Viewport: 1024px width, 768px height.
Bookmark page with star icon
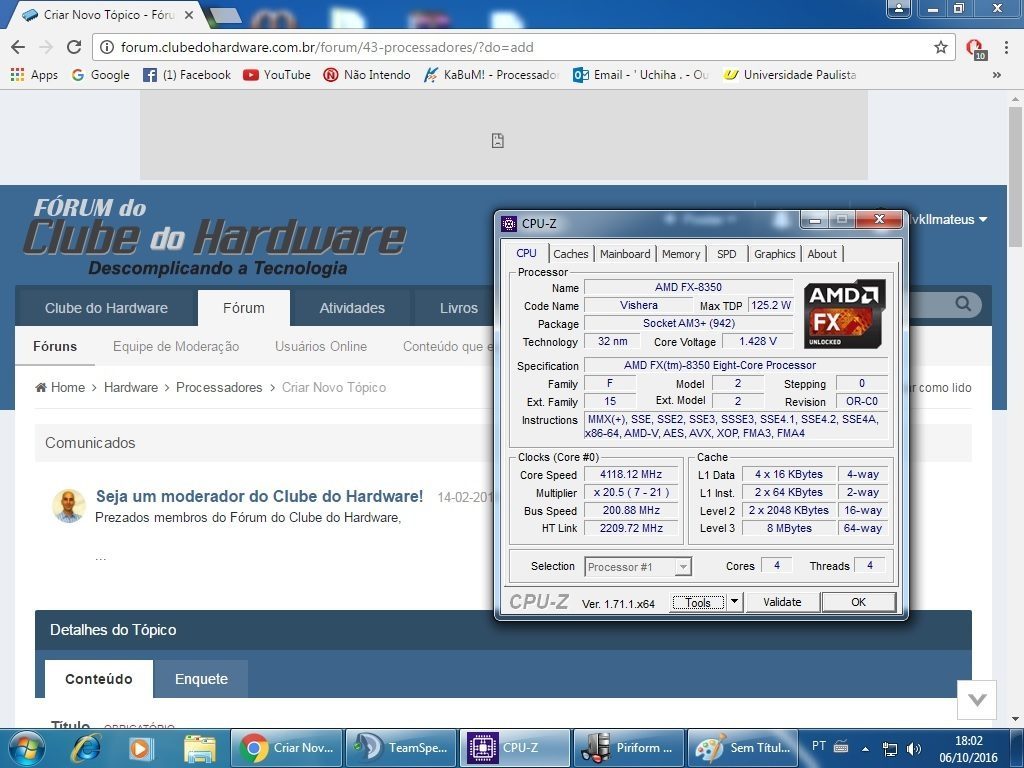[940, 47]
